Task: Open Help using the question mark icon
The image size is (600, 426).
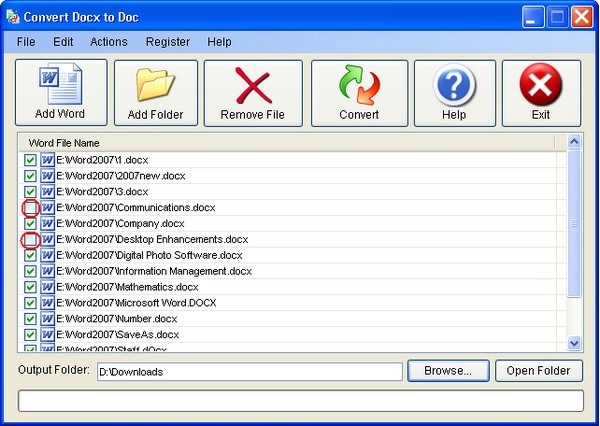Action: [x=453, y=84]
